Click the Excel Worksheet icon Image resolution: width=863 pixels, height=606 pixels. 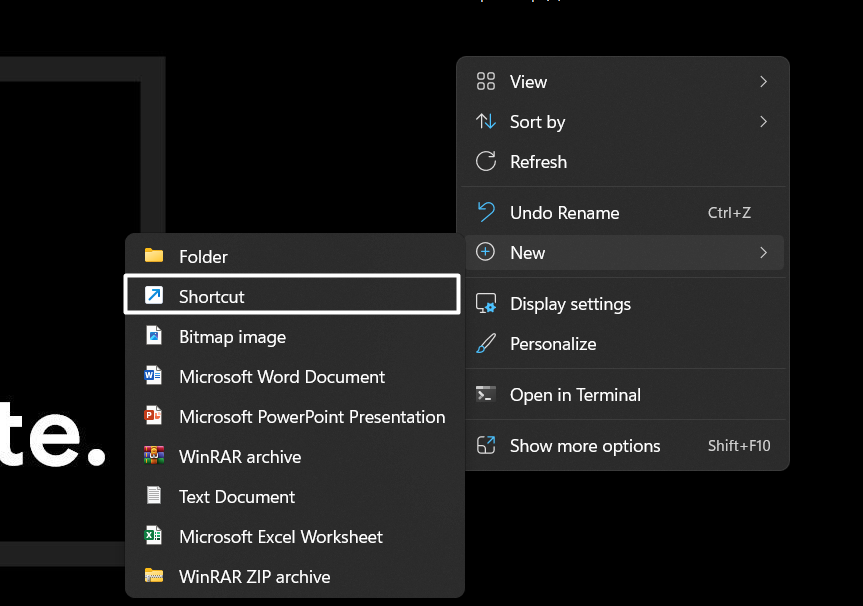153,536
